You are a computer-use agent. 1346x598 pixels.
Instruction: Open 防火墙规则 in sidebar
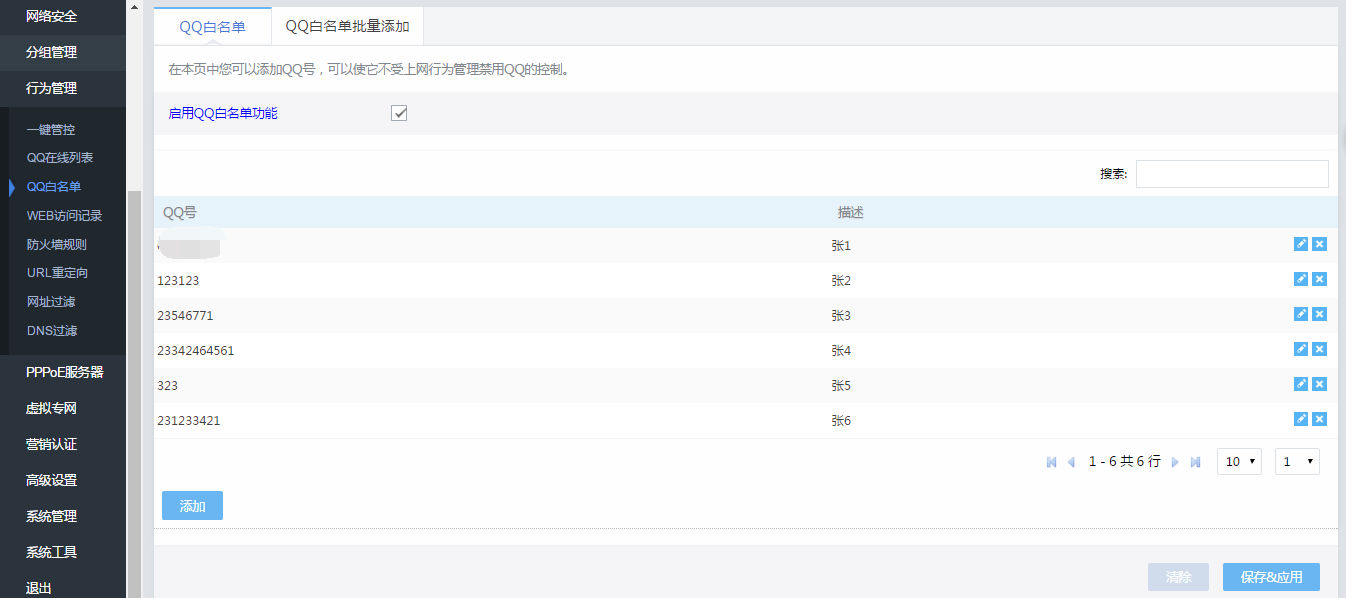coord(57,244)
